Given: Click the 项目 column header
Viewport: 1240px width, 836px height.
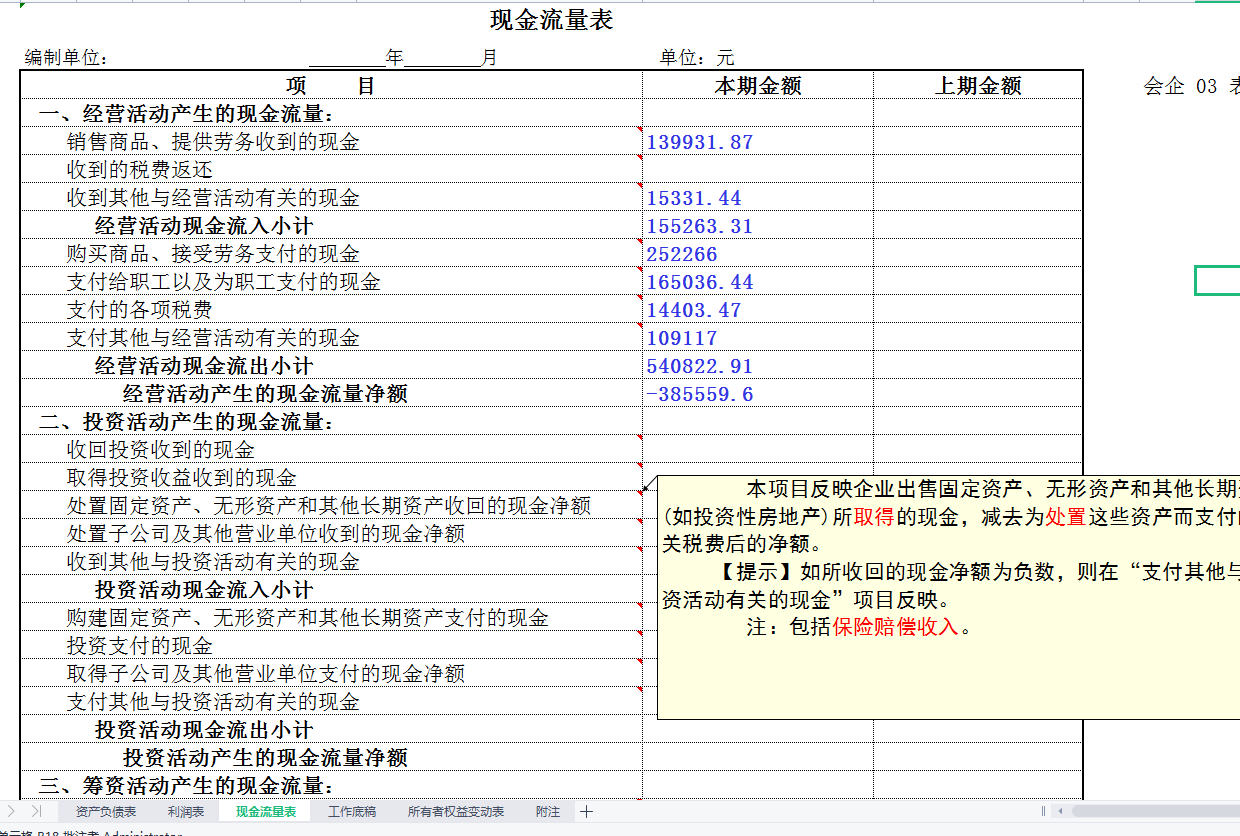Looking at the screenshot, I should [x=331, y=86].
